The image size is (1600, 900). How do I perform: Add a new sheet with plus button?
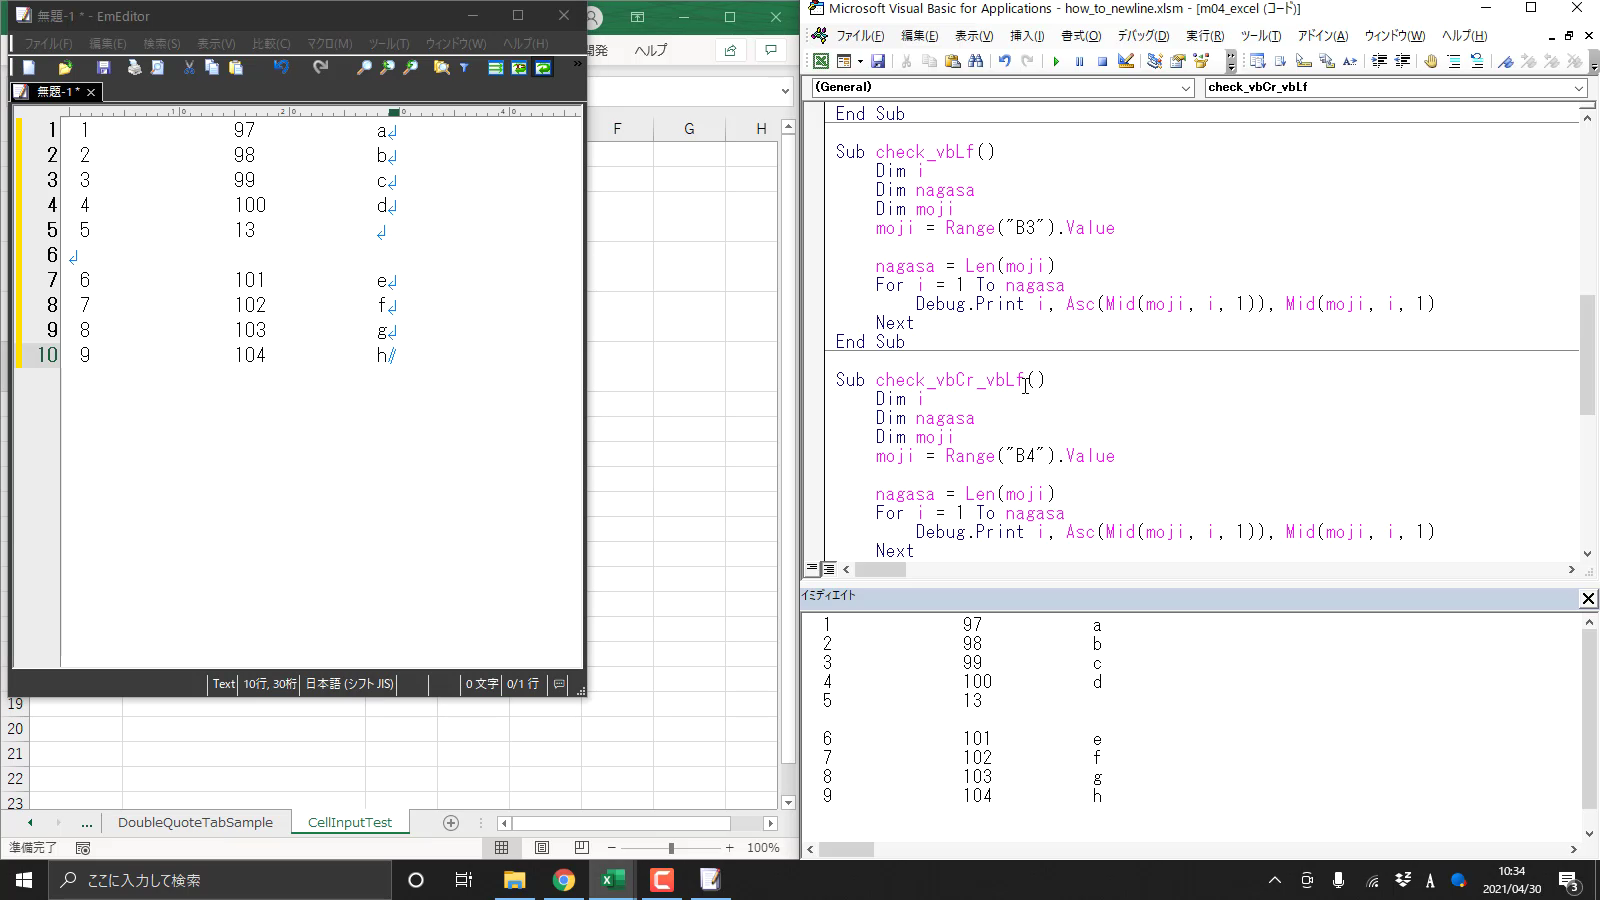tap(451, 823)
